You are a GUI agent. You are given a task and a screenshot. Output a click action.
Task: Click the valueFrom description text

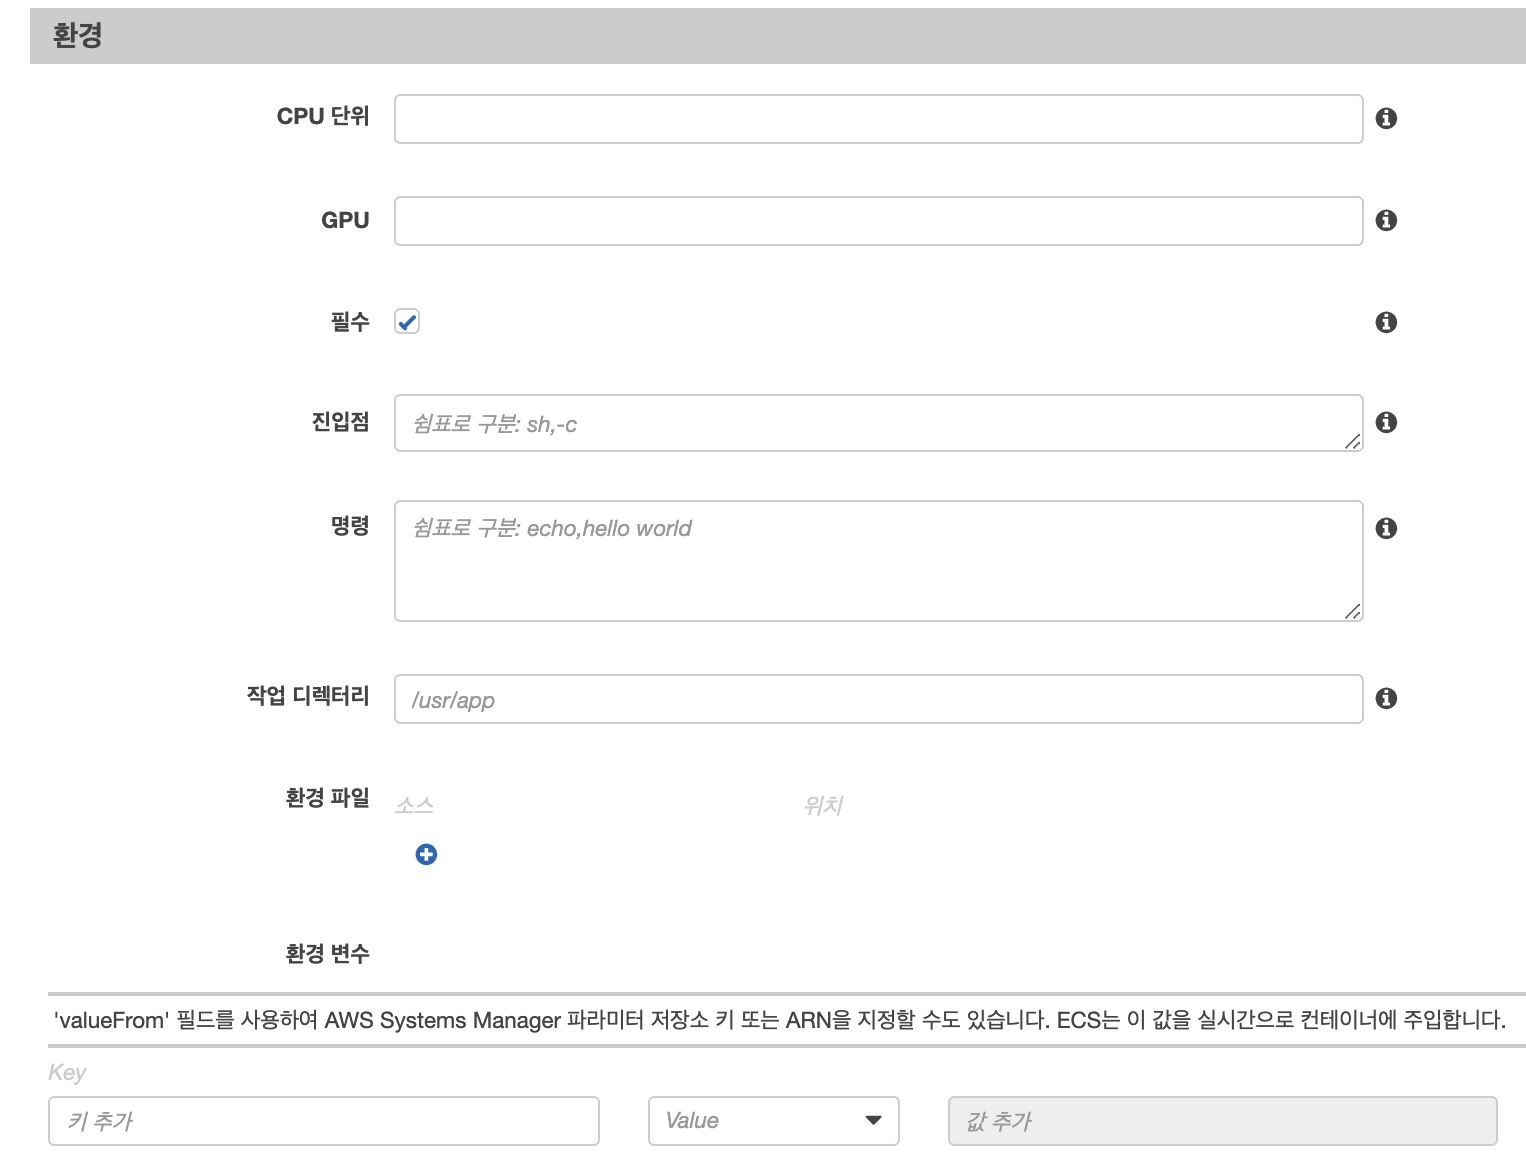pyautogui.click(x=780, y=1020)
